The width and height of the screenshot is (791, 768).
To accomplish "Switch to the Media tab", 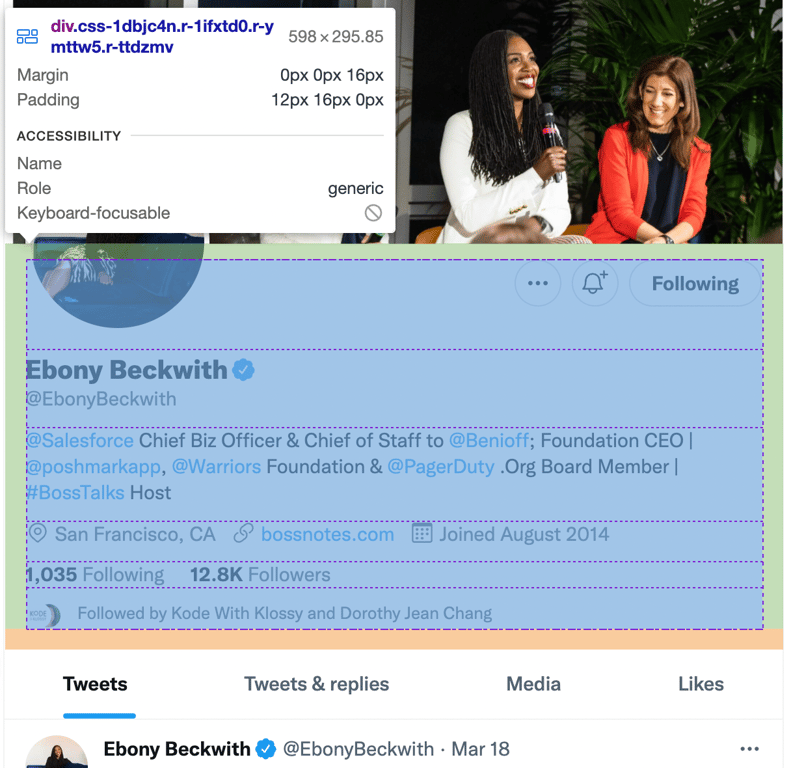I will [533, 685].
